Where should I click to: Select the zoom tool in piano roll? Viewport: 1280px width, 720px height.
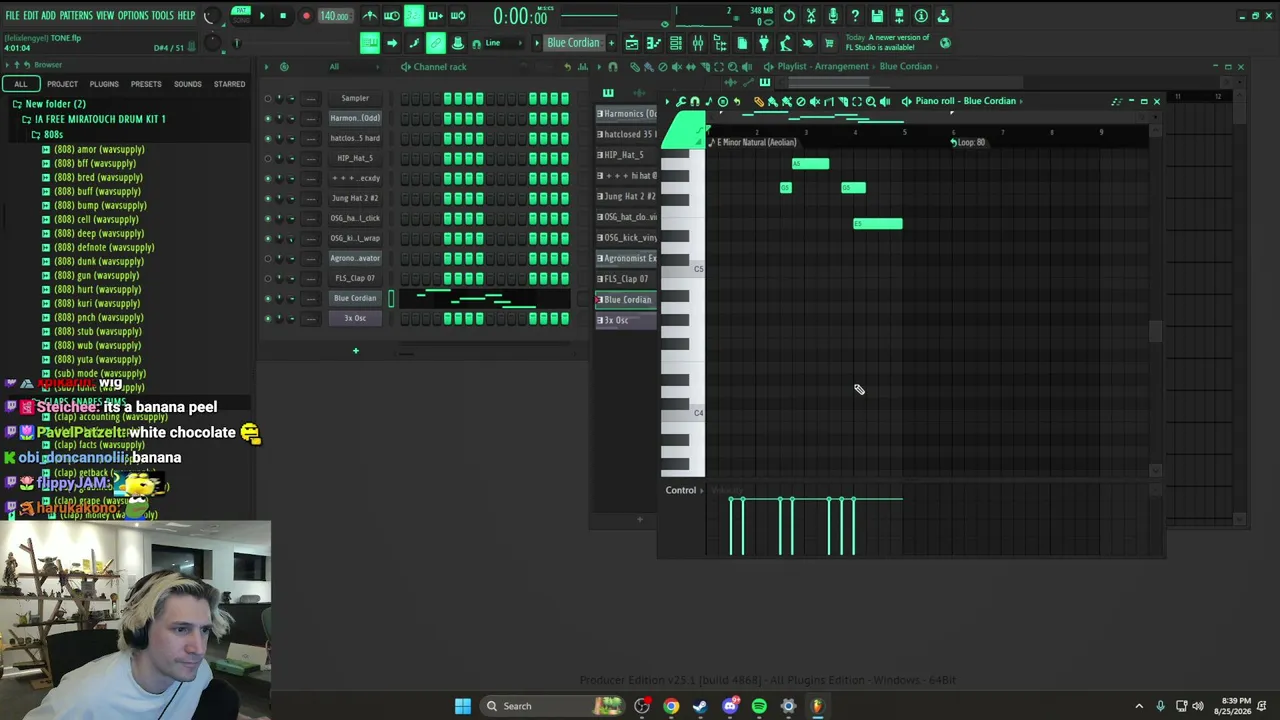(871, 101)
